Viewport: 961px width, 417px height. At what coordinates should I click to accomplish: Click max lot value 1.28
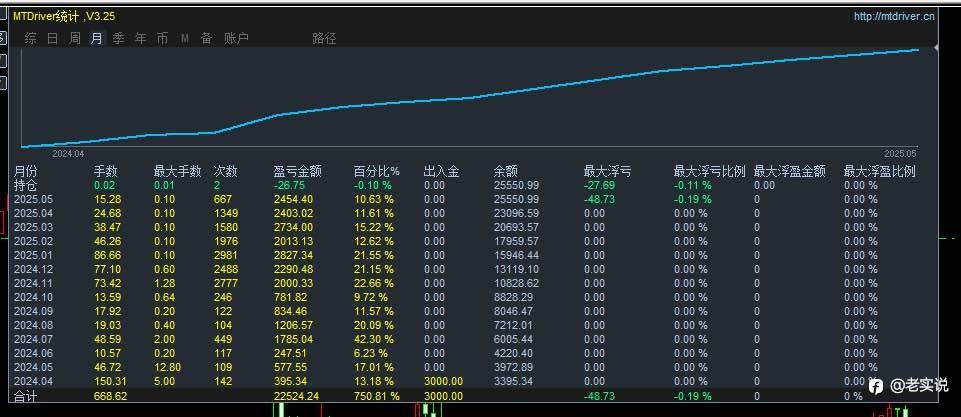pos(164,283)
